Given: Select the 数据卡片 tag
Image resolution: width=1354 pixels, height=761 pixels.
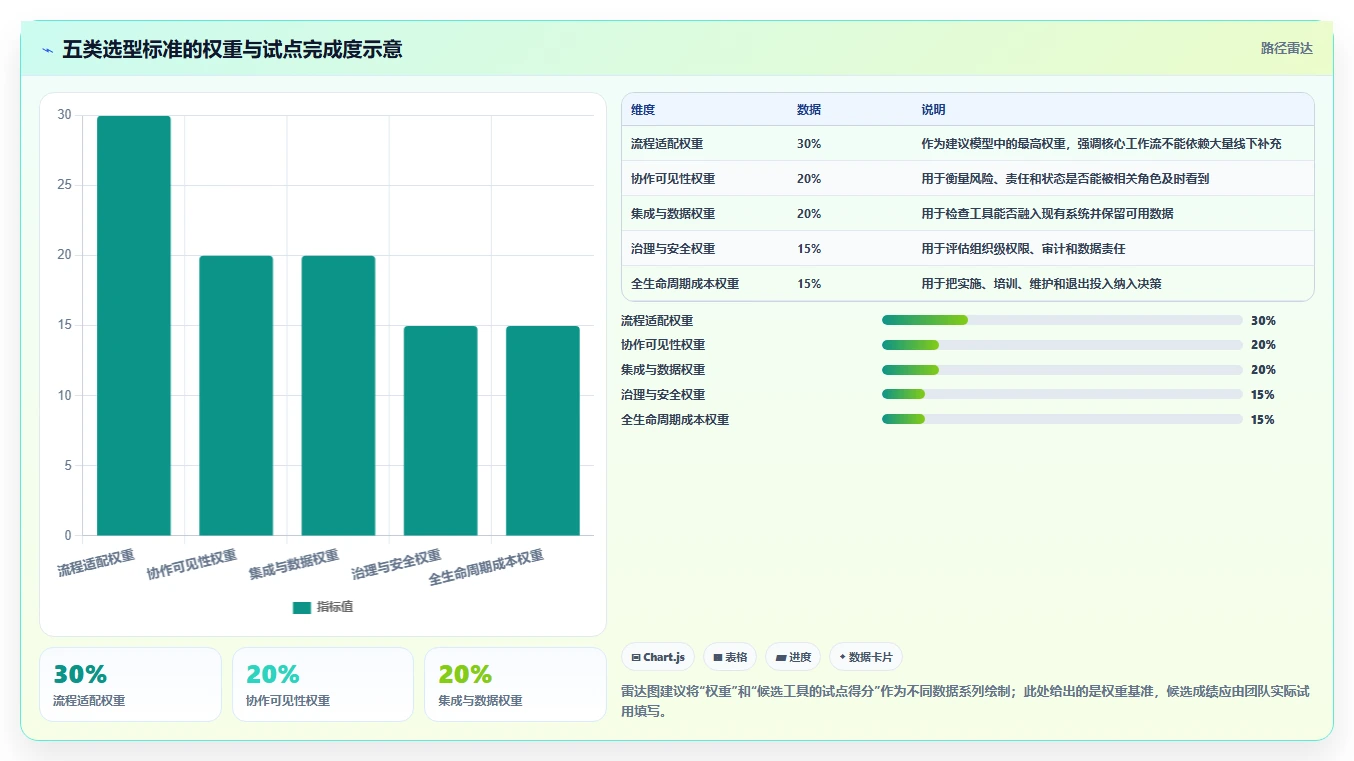Looking at the screenshot, I should [866, 657].
